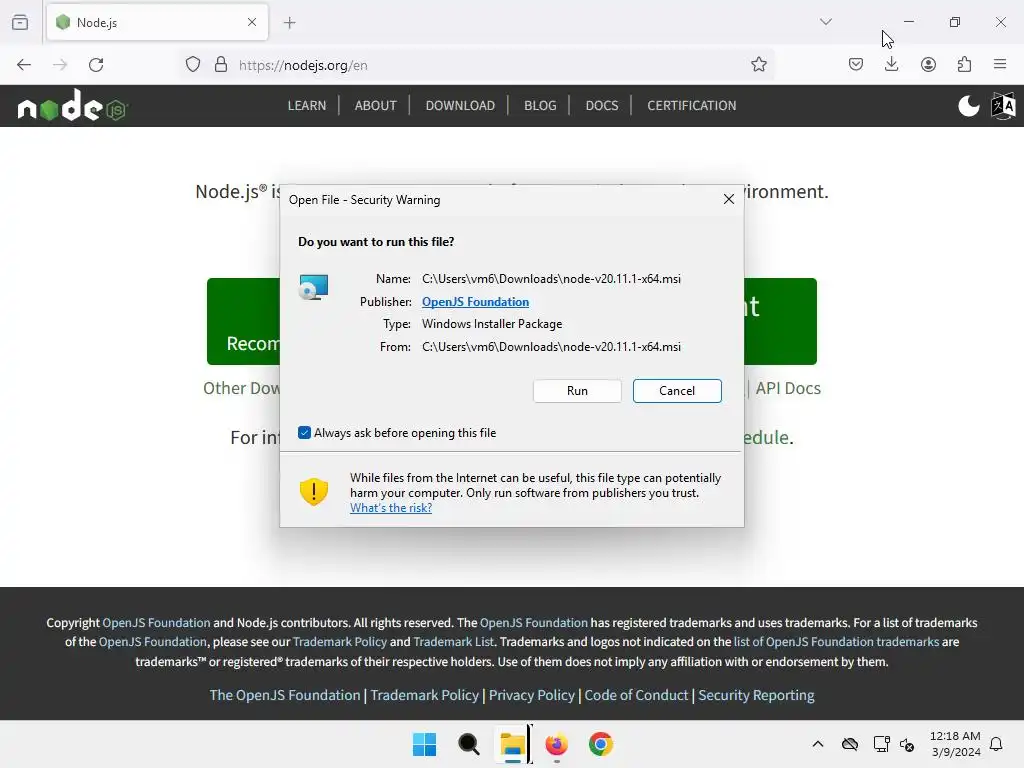Open a new tab with plus button
This screenshot has height=768, width=1024.
coord(289,23)
